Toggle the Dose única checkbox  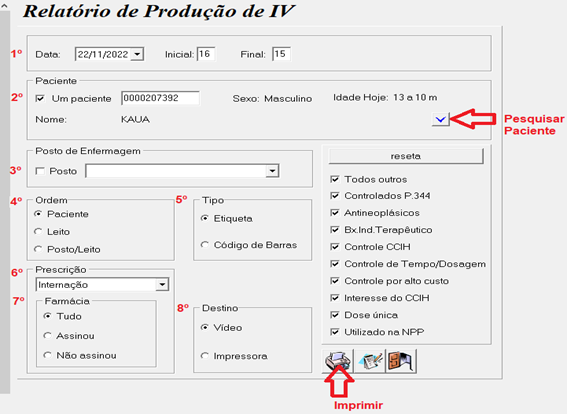pos(335,315)
